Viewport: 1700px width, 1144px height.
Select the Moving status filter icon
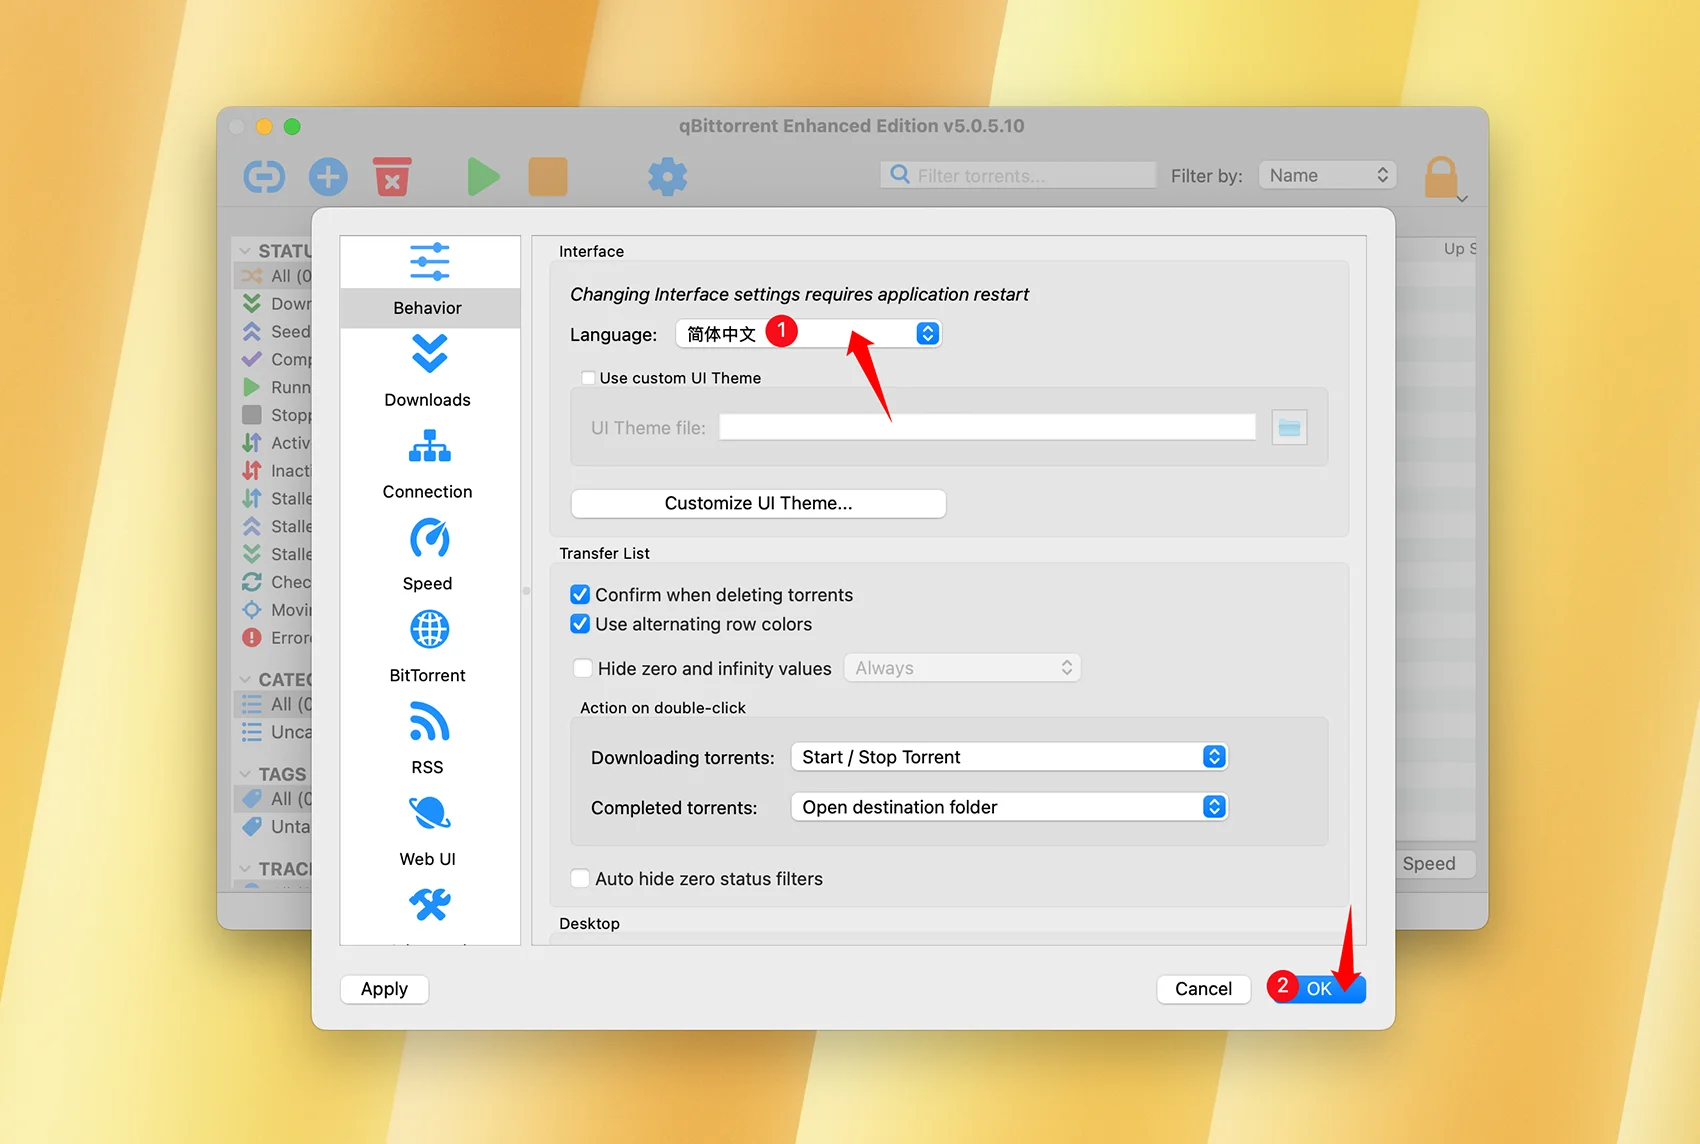252,609
